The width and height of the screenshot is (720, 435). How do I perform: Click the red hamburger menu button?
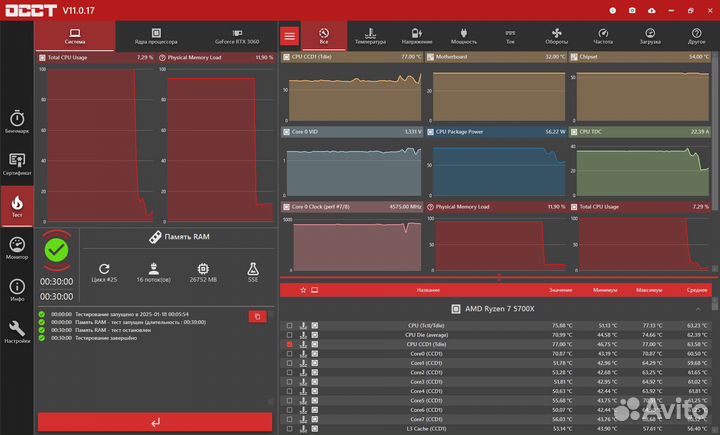(289, 36)
